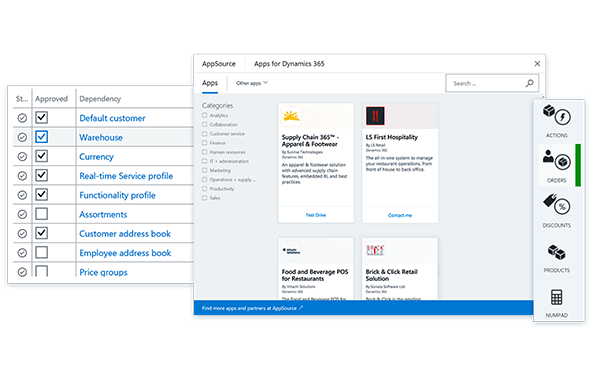Open the Discounts icon in POS panel
The height and width of the screenshot is (366, 594).
click(556, 205)
